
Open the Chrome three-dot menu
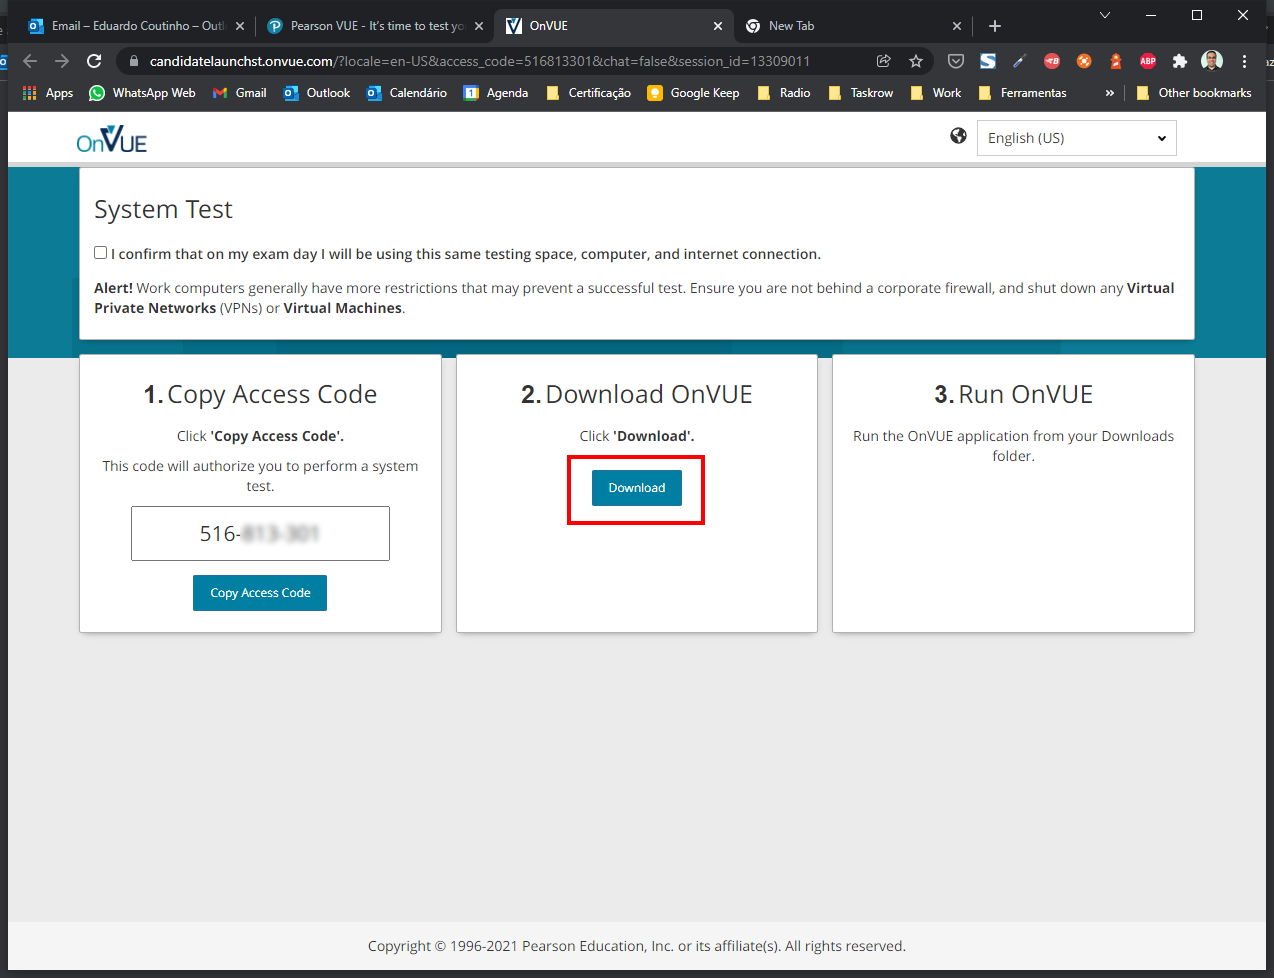(1244, 61)
